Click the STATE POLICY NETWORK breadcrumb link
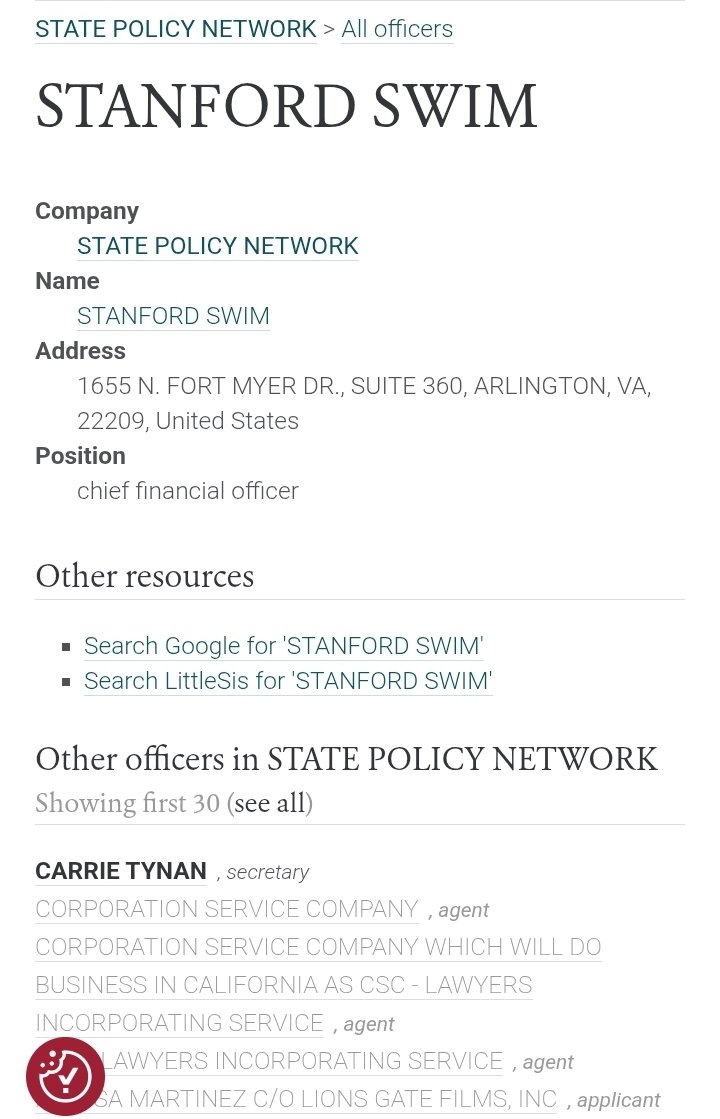The image size is (720, 1119). click(176, 29)
